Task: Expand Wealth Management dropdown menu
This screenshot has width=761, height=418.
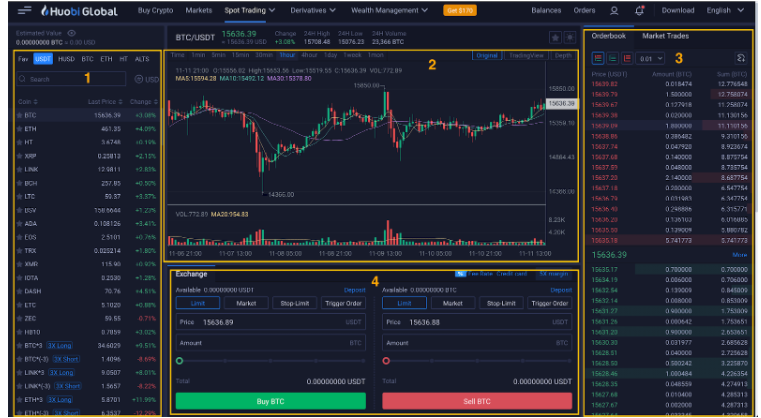Action: tap(390, 10)
